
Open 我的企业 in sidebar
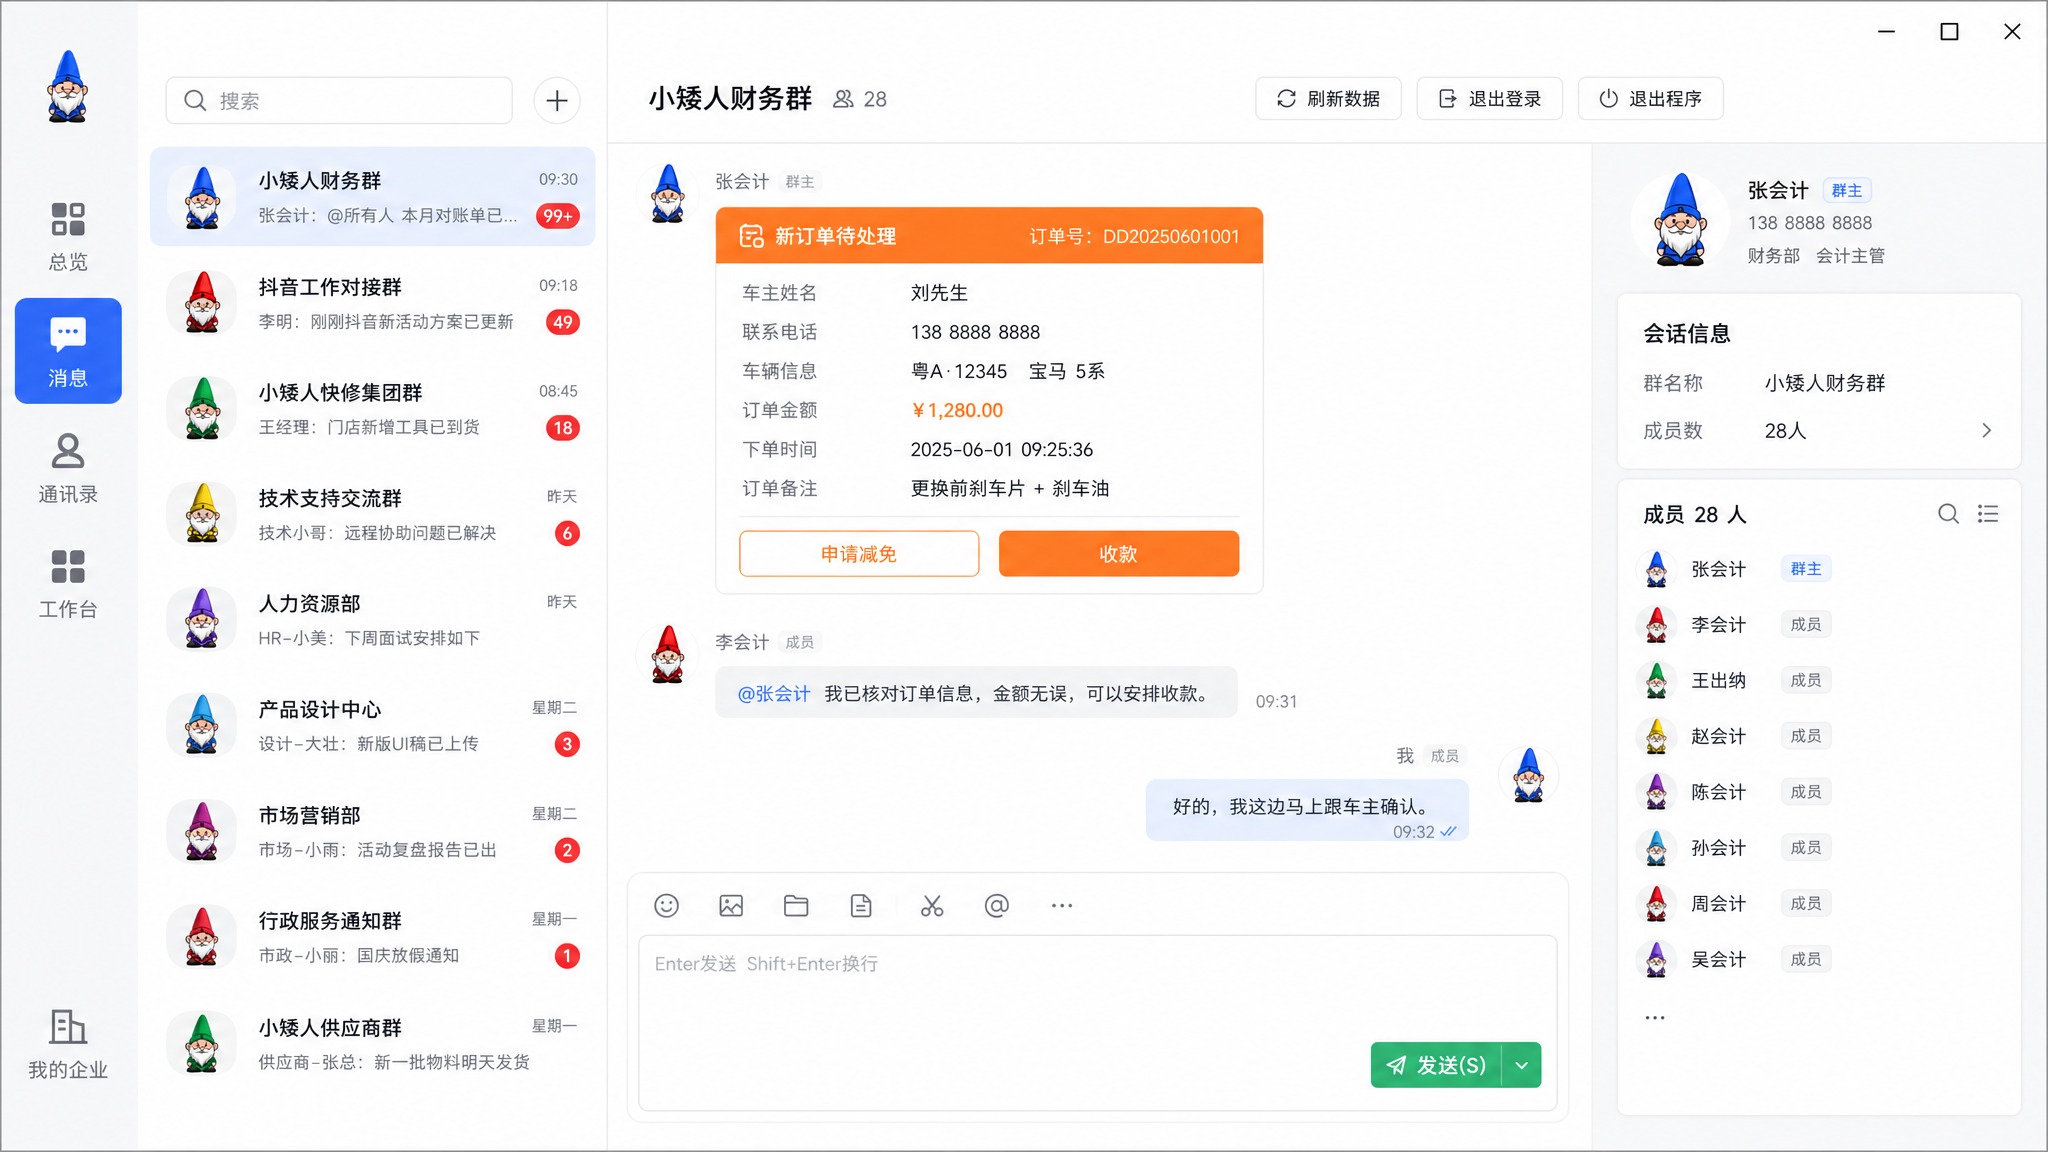pos(68,1044)
